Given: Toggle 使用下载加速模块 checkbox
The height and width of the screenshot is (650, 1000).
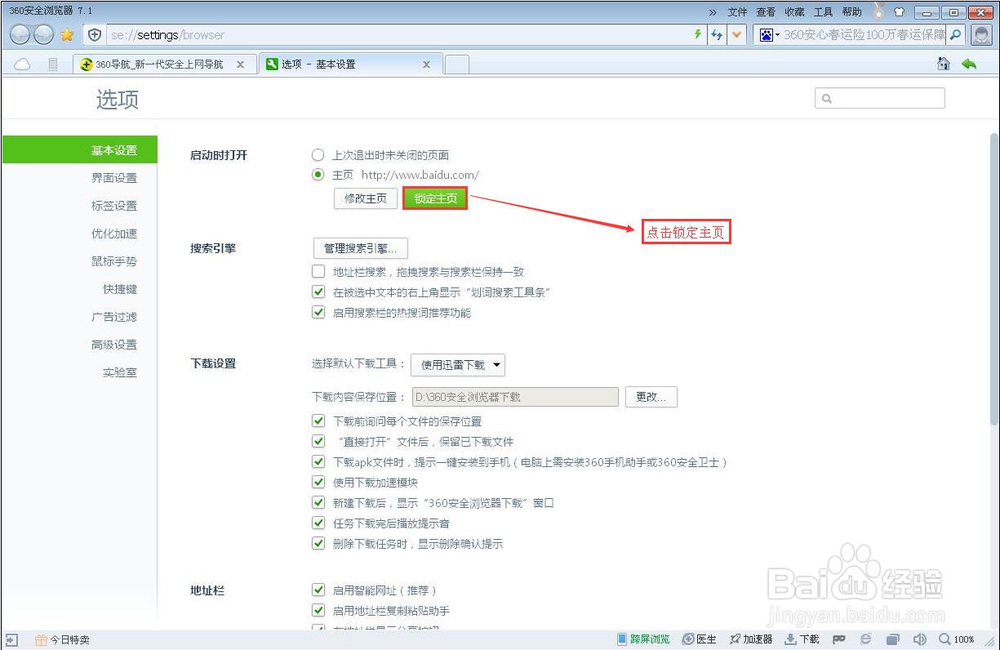Looking at the screenshot, I should 318,482.
